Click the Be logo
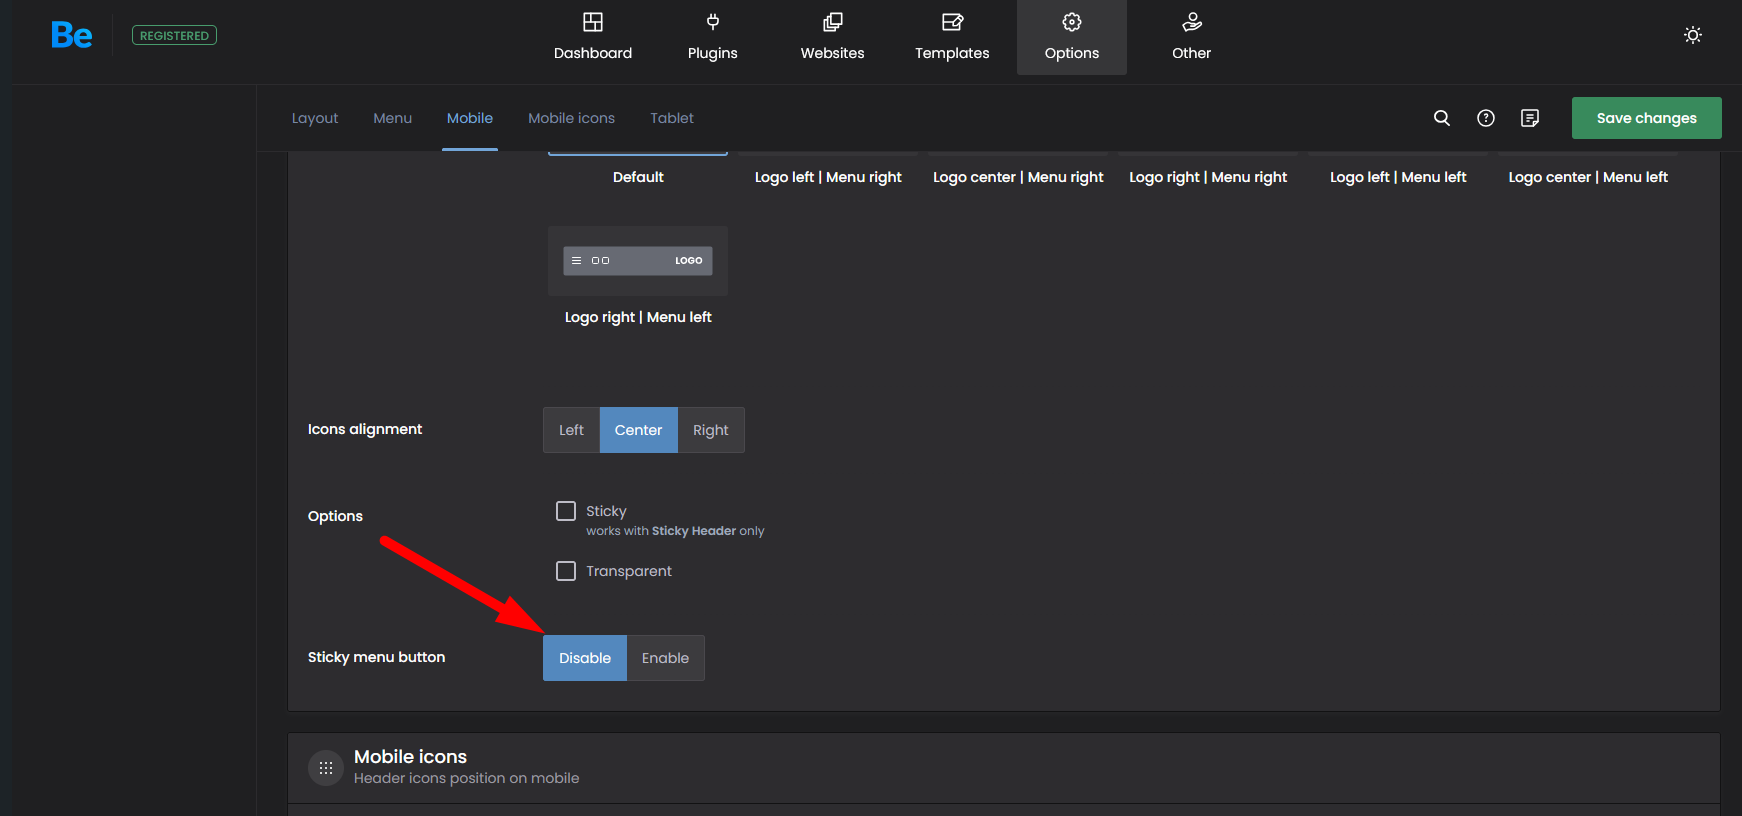 (x=71, y=35)
